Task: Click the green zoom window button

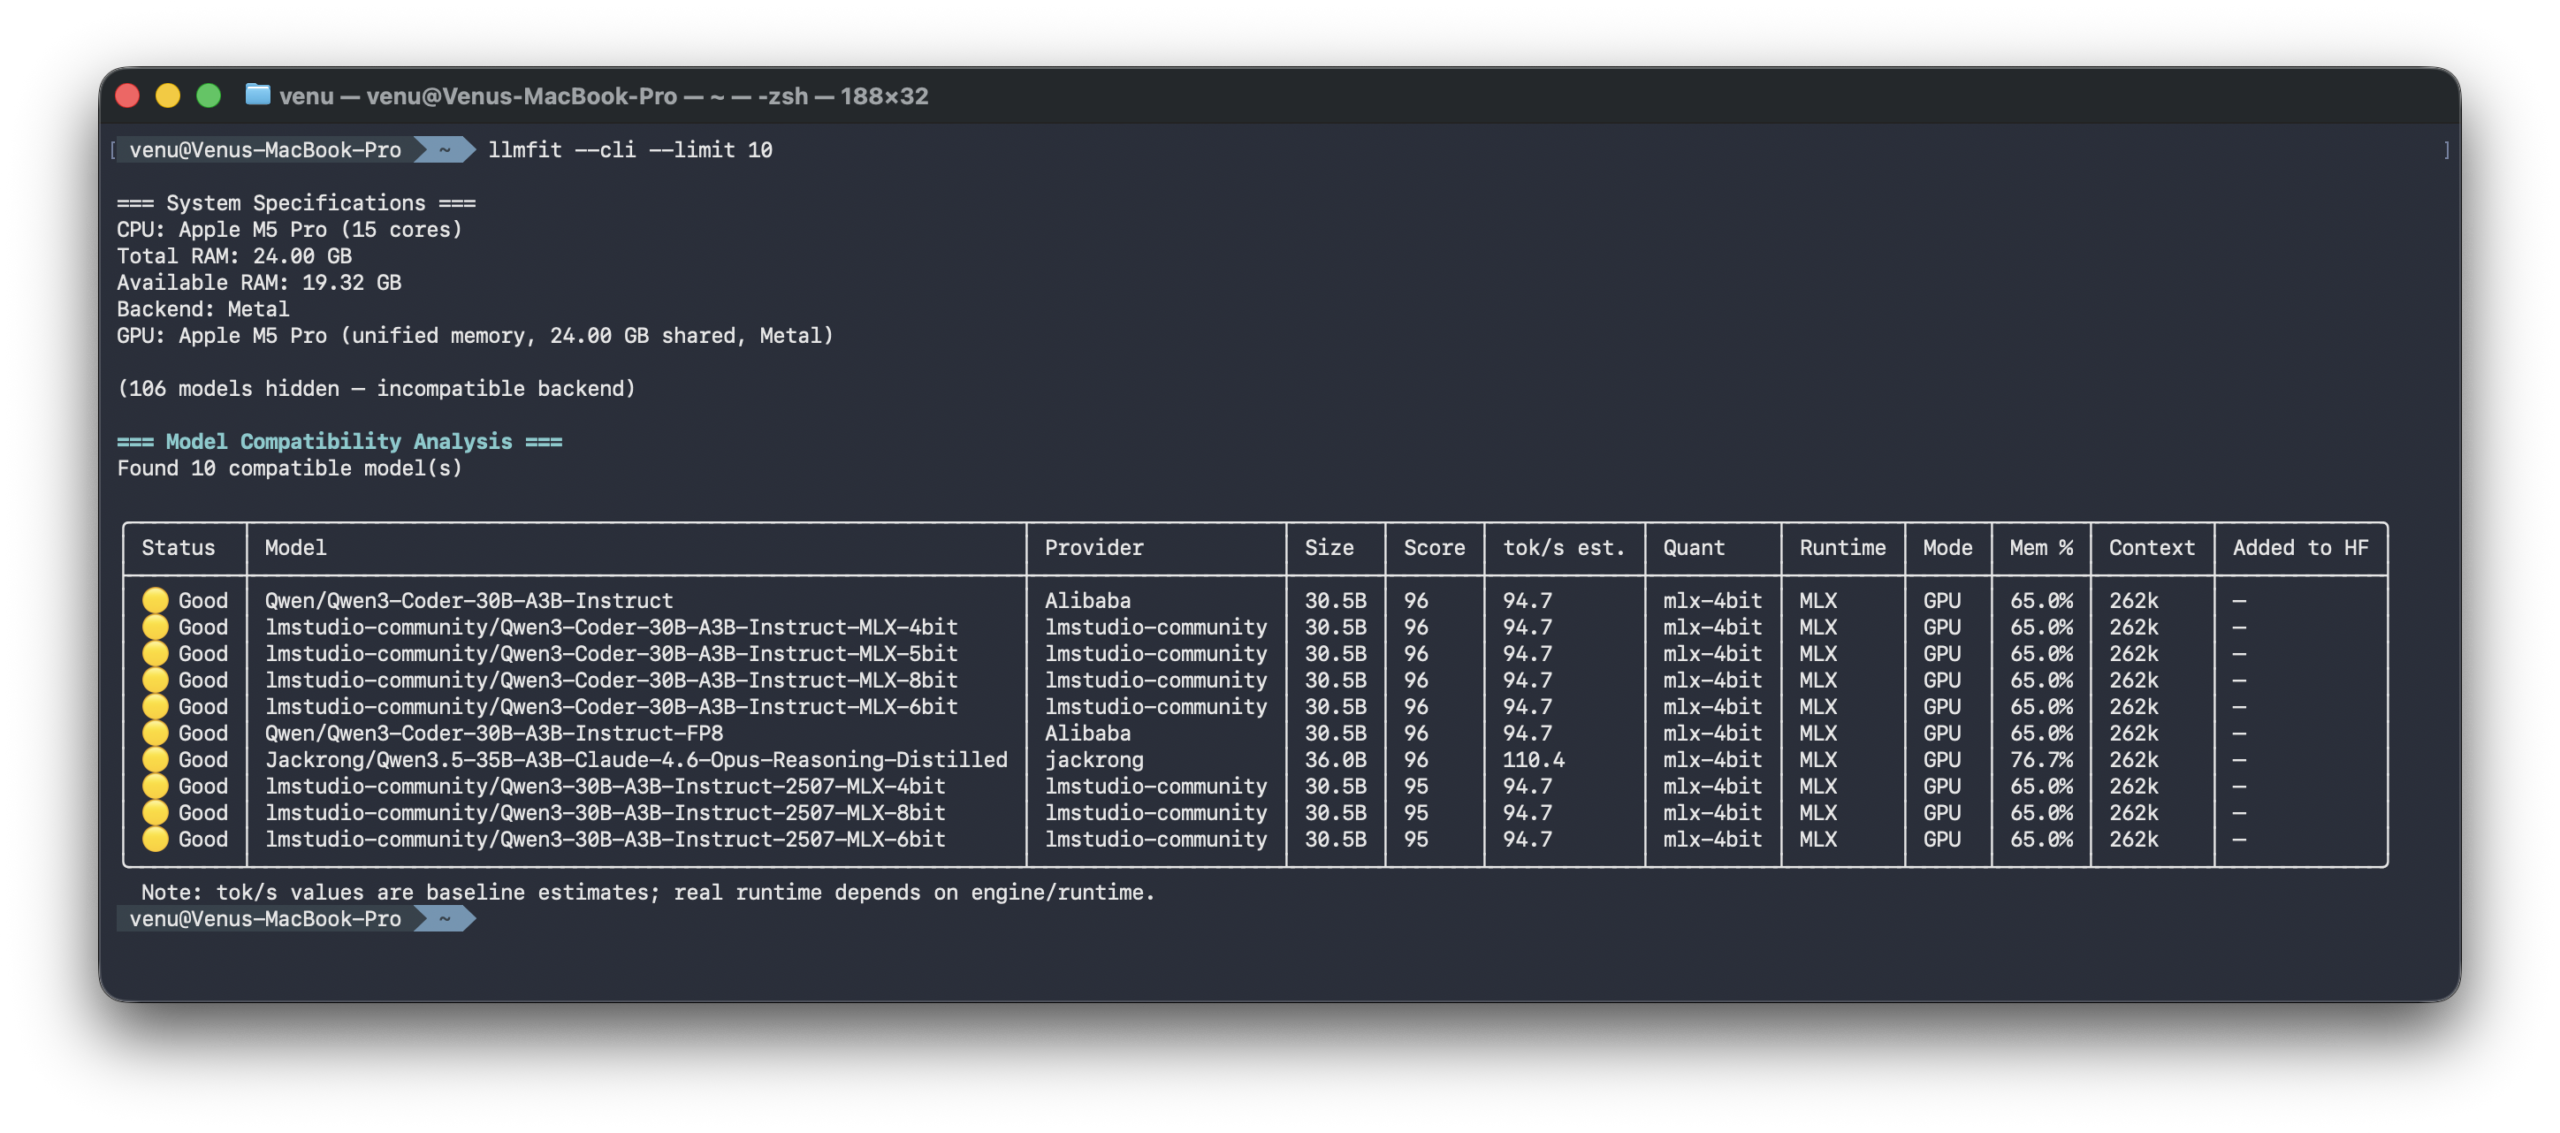Action: (x=208, y=96)
